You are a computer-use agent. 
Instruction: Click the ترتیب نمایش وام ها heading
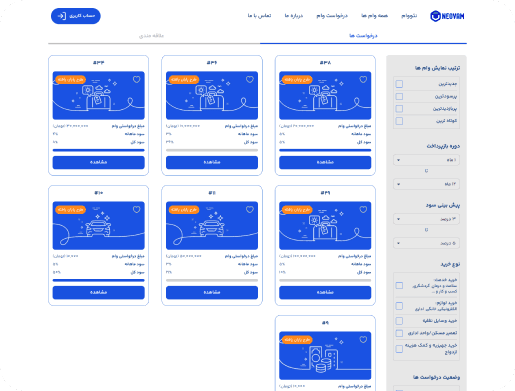coord(437,68)
